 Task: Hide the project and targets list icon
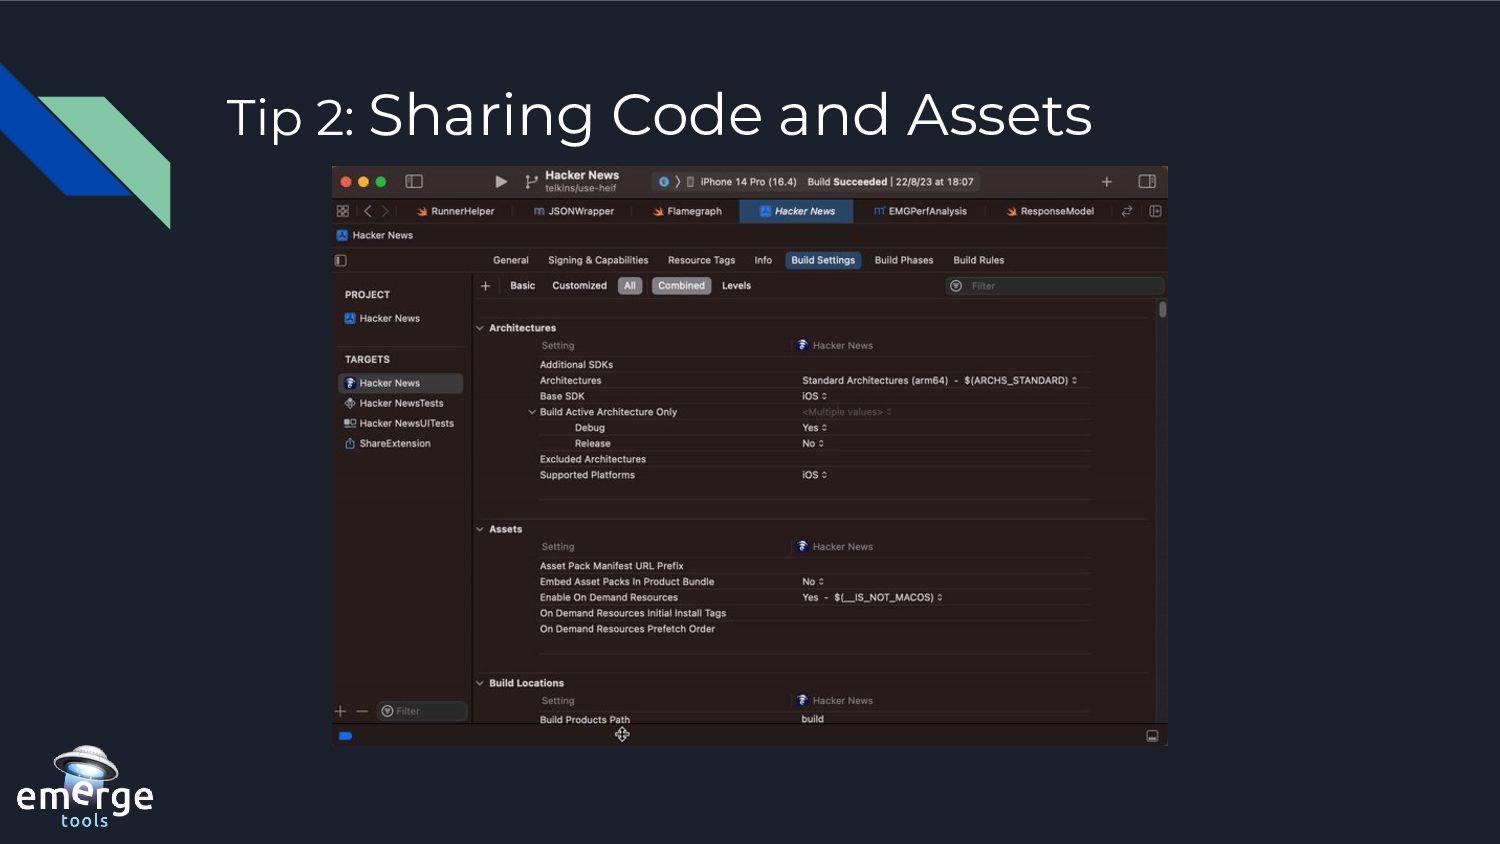pos(341,260)
